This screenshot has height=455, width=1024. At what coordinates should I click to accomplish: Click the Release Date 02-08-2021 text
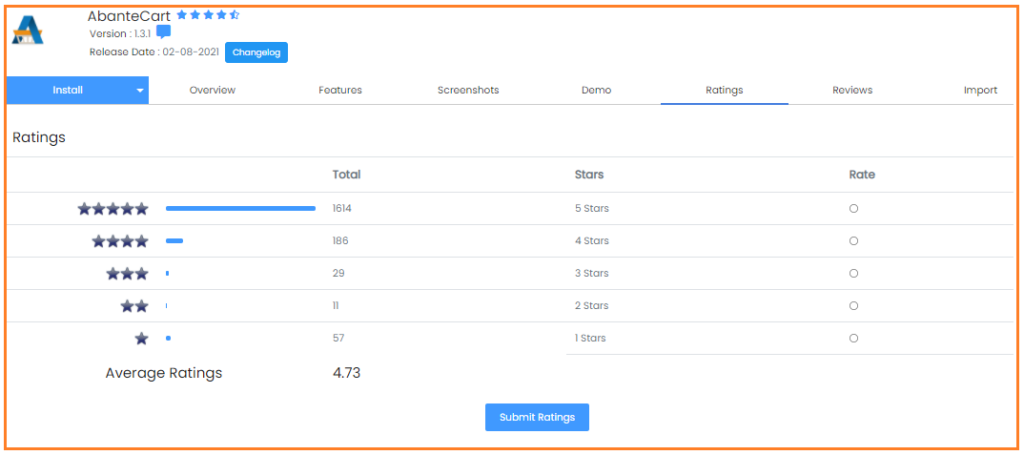pyautogui.click(x=154, y=52)
